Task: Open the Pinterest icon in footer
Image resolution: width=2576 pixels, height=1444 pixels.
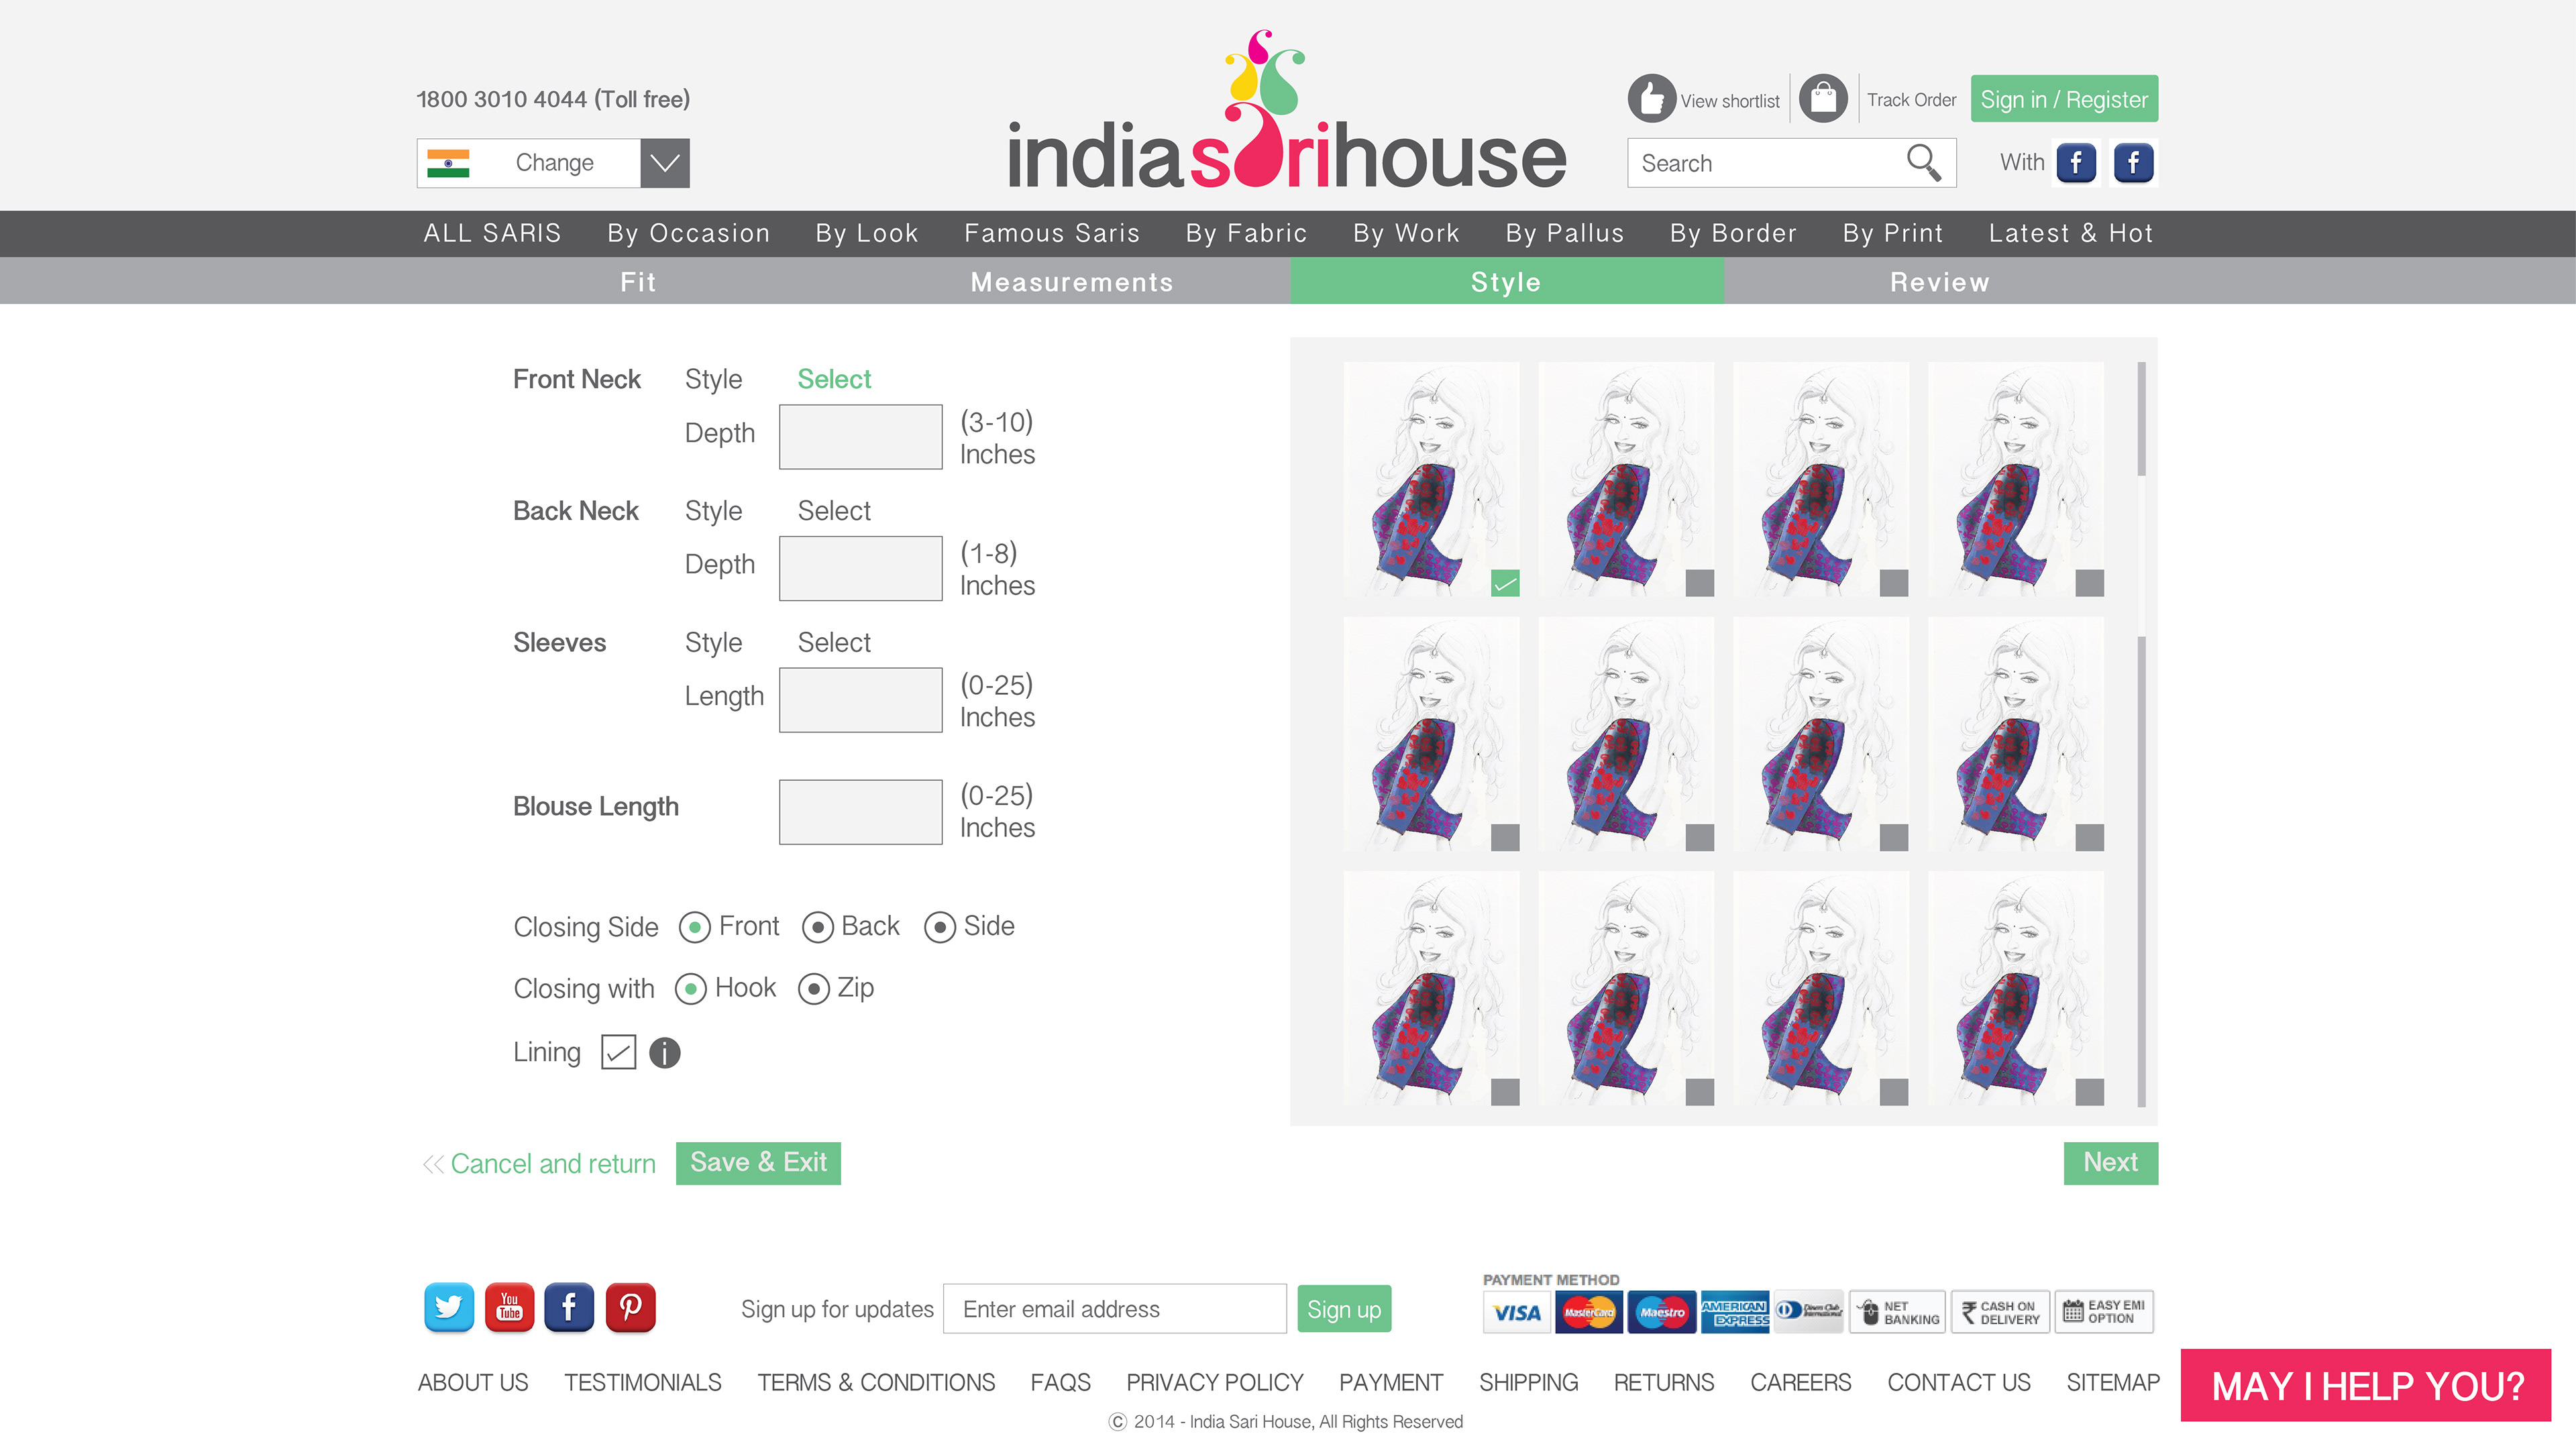Action: coord(630,1307)
